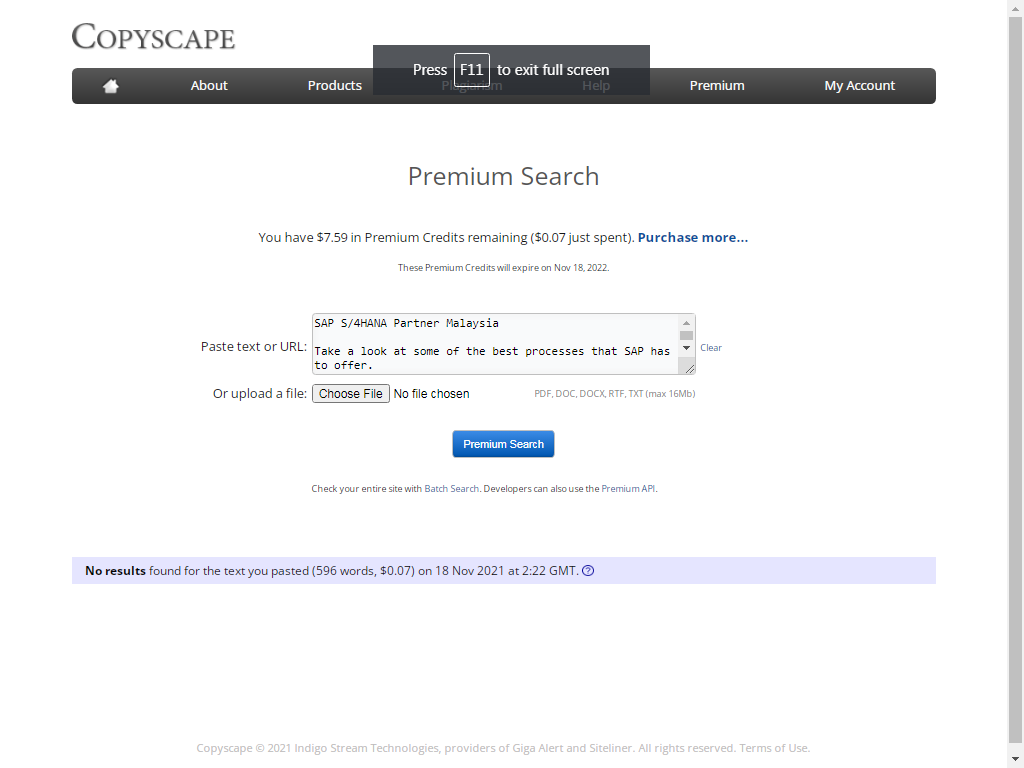Click the page vertical scrollbar thumb

pyautogui.click(x=1016, y=379)
